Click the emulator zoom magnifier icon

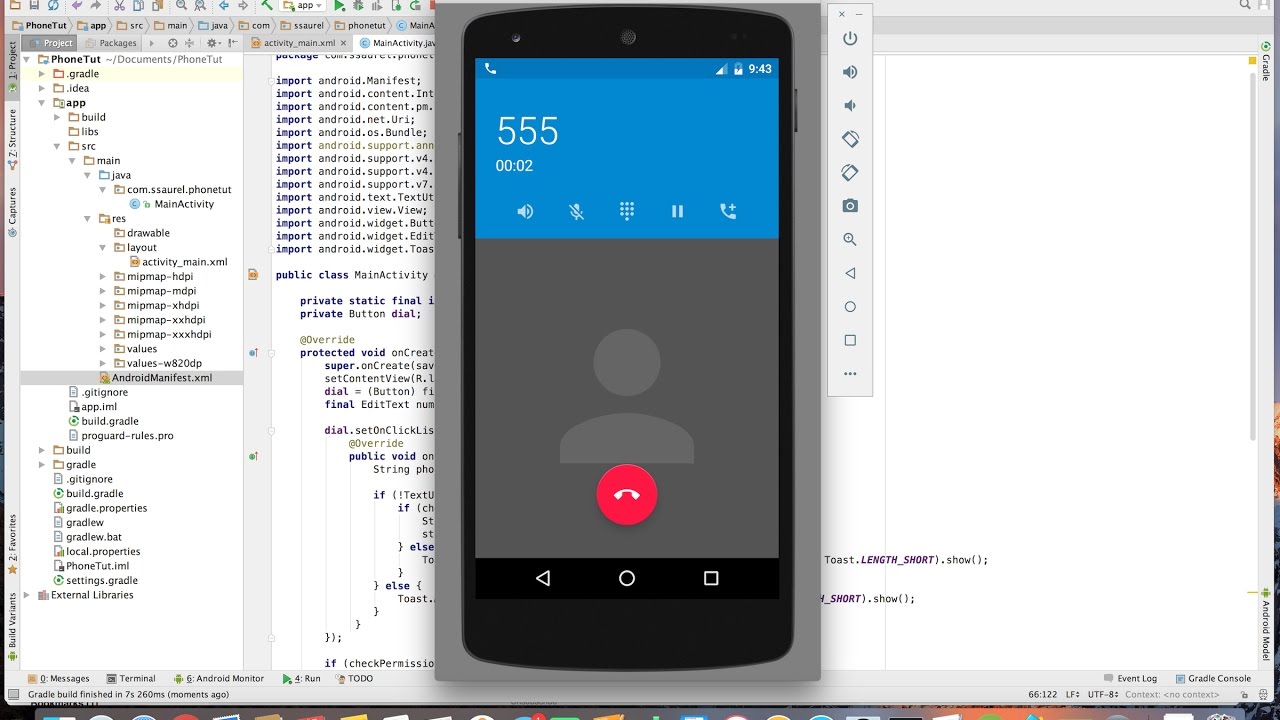[850, 240]
